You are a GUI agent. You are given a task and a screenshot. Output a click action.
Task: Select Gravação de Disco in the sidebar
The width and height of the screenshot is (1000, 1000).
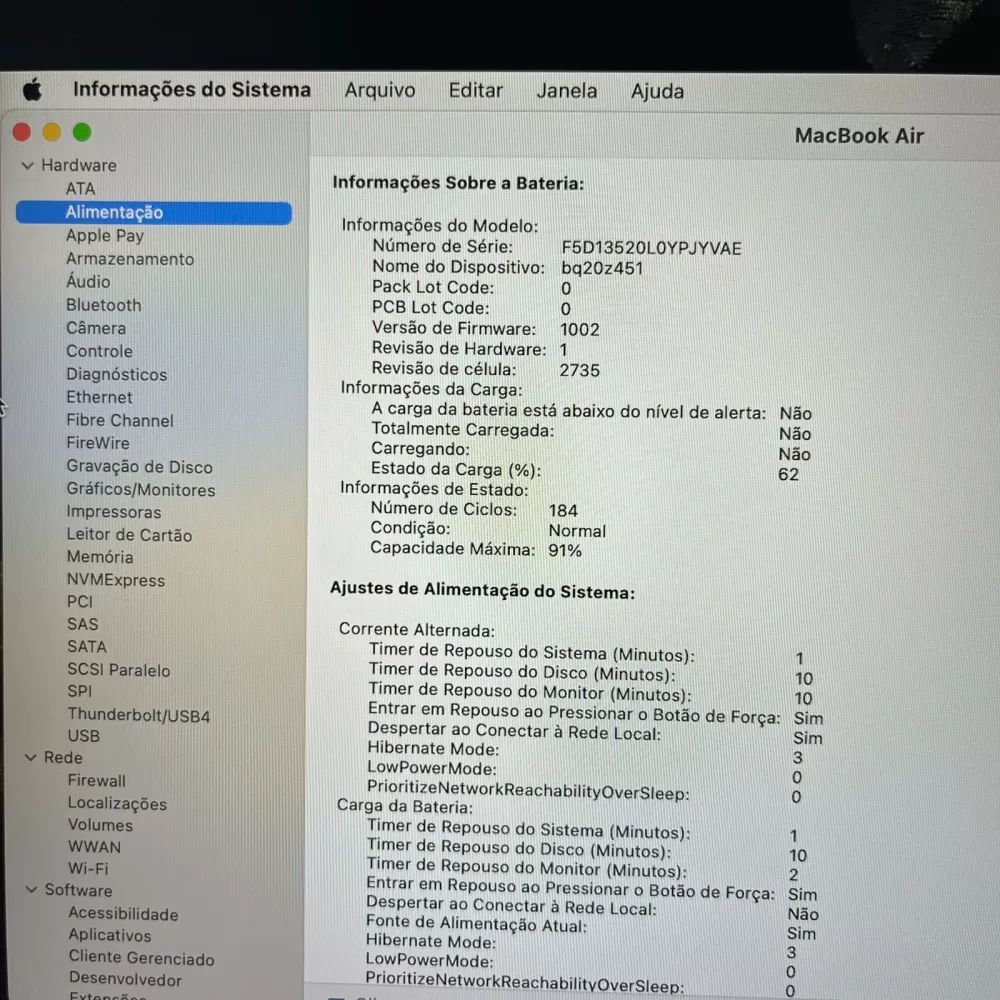140,467
